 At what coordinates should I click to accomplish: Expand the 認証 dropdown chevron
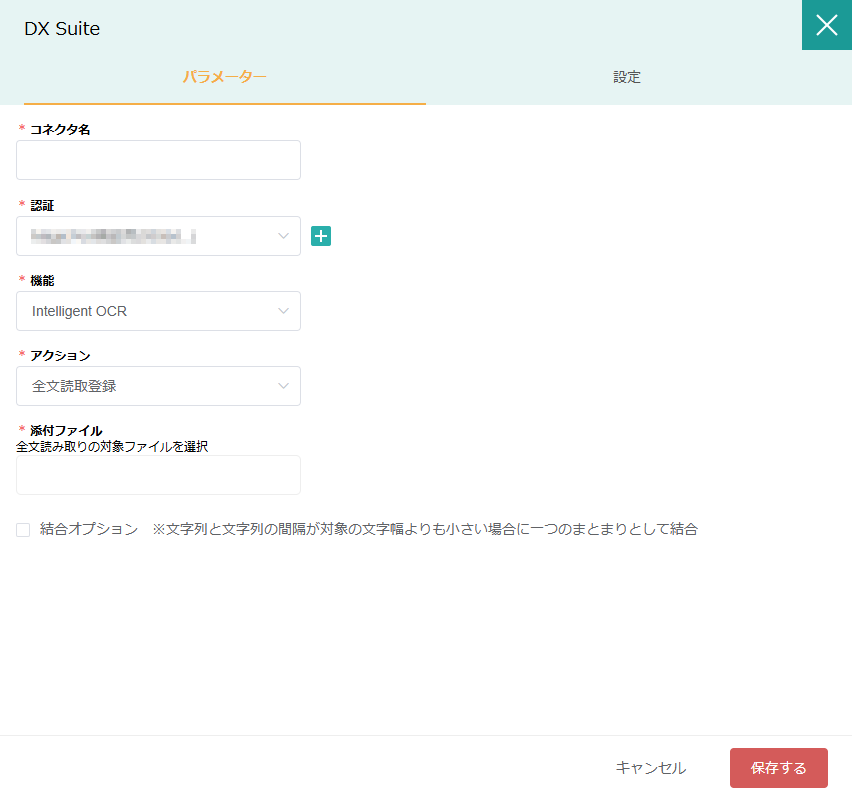pyautogui.click(x=283, y=236)
